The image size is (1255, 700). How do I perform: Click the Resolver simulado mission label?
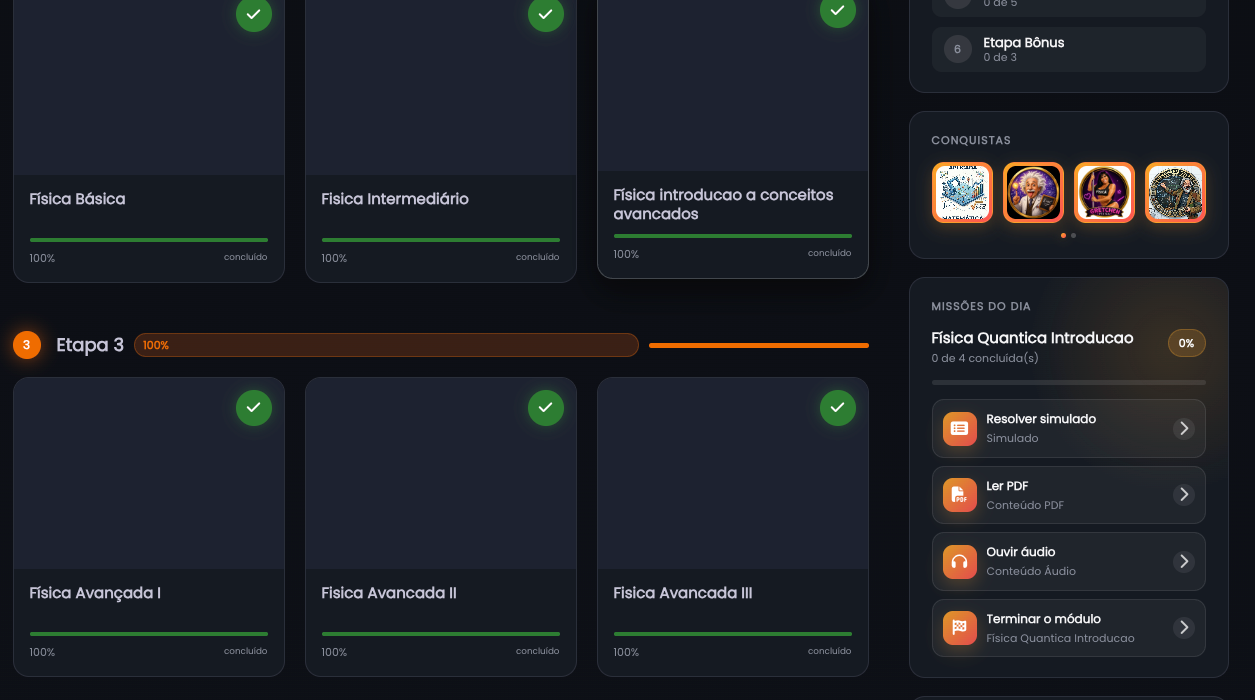click(1041, 419)
